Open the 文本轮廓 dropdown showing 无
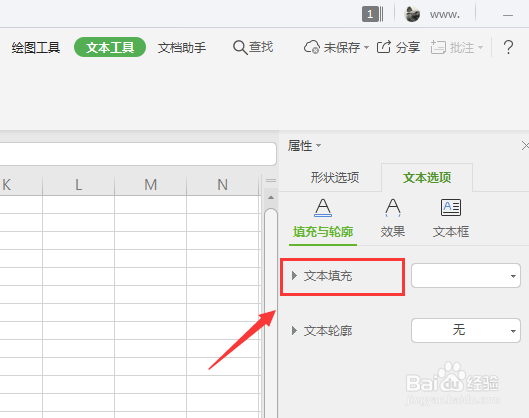 (466, 330)
